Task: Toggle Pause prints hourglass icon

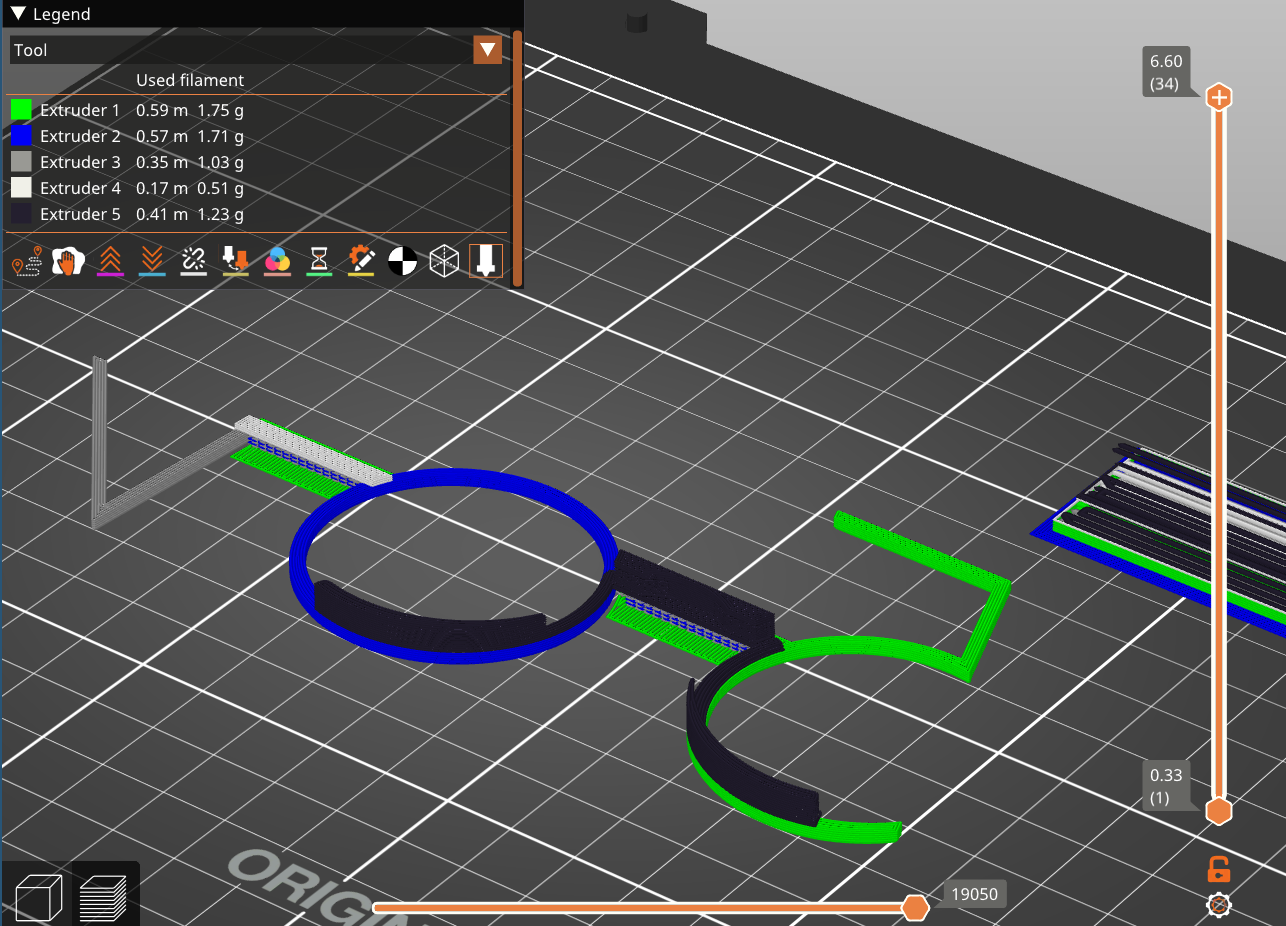Action: (319, 261)
